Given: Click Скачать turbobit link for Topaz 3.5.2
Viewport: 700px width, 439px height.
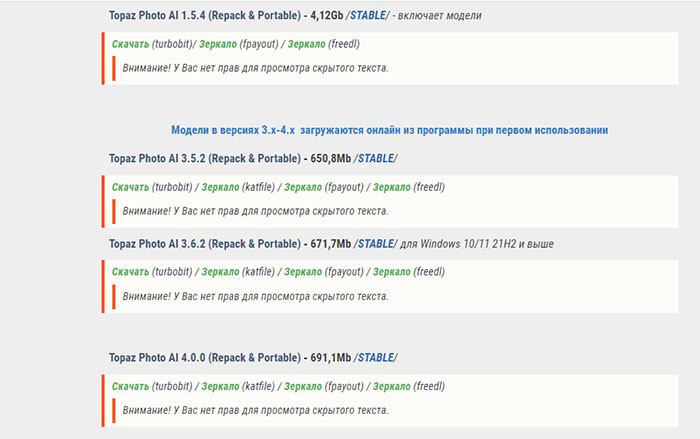Looking at the screenshot, I should [130, 187].
